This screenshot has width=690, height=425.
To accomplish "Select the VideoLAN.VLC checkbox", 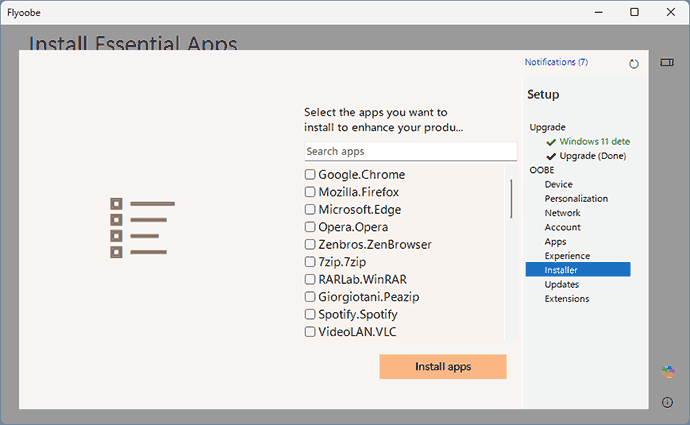I will (x=310, y=332).
